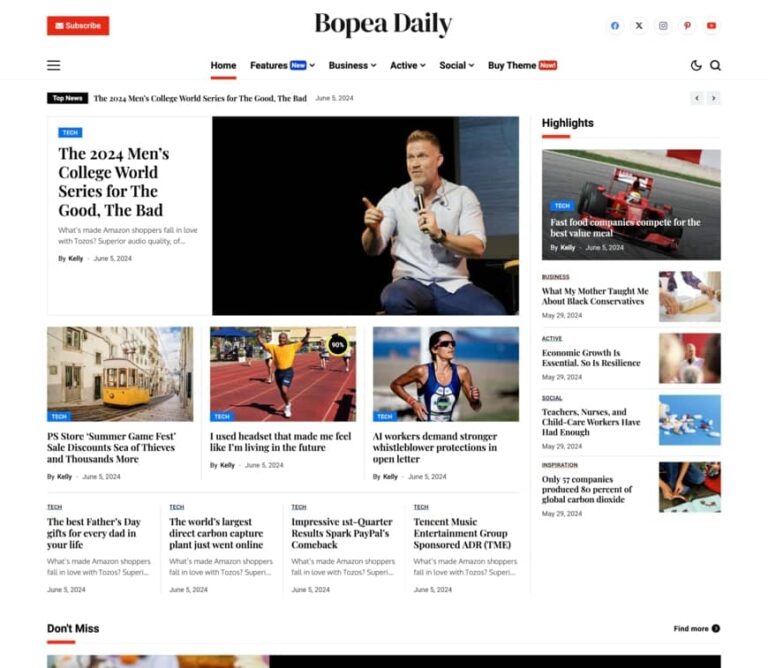Viewport: 768px width, 668px height.
Task: Show next Top News headline arrow
Action: (x=713, y=98)
